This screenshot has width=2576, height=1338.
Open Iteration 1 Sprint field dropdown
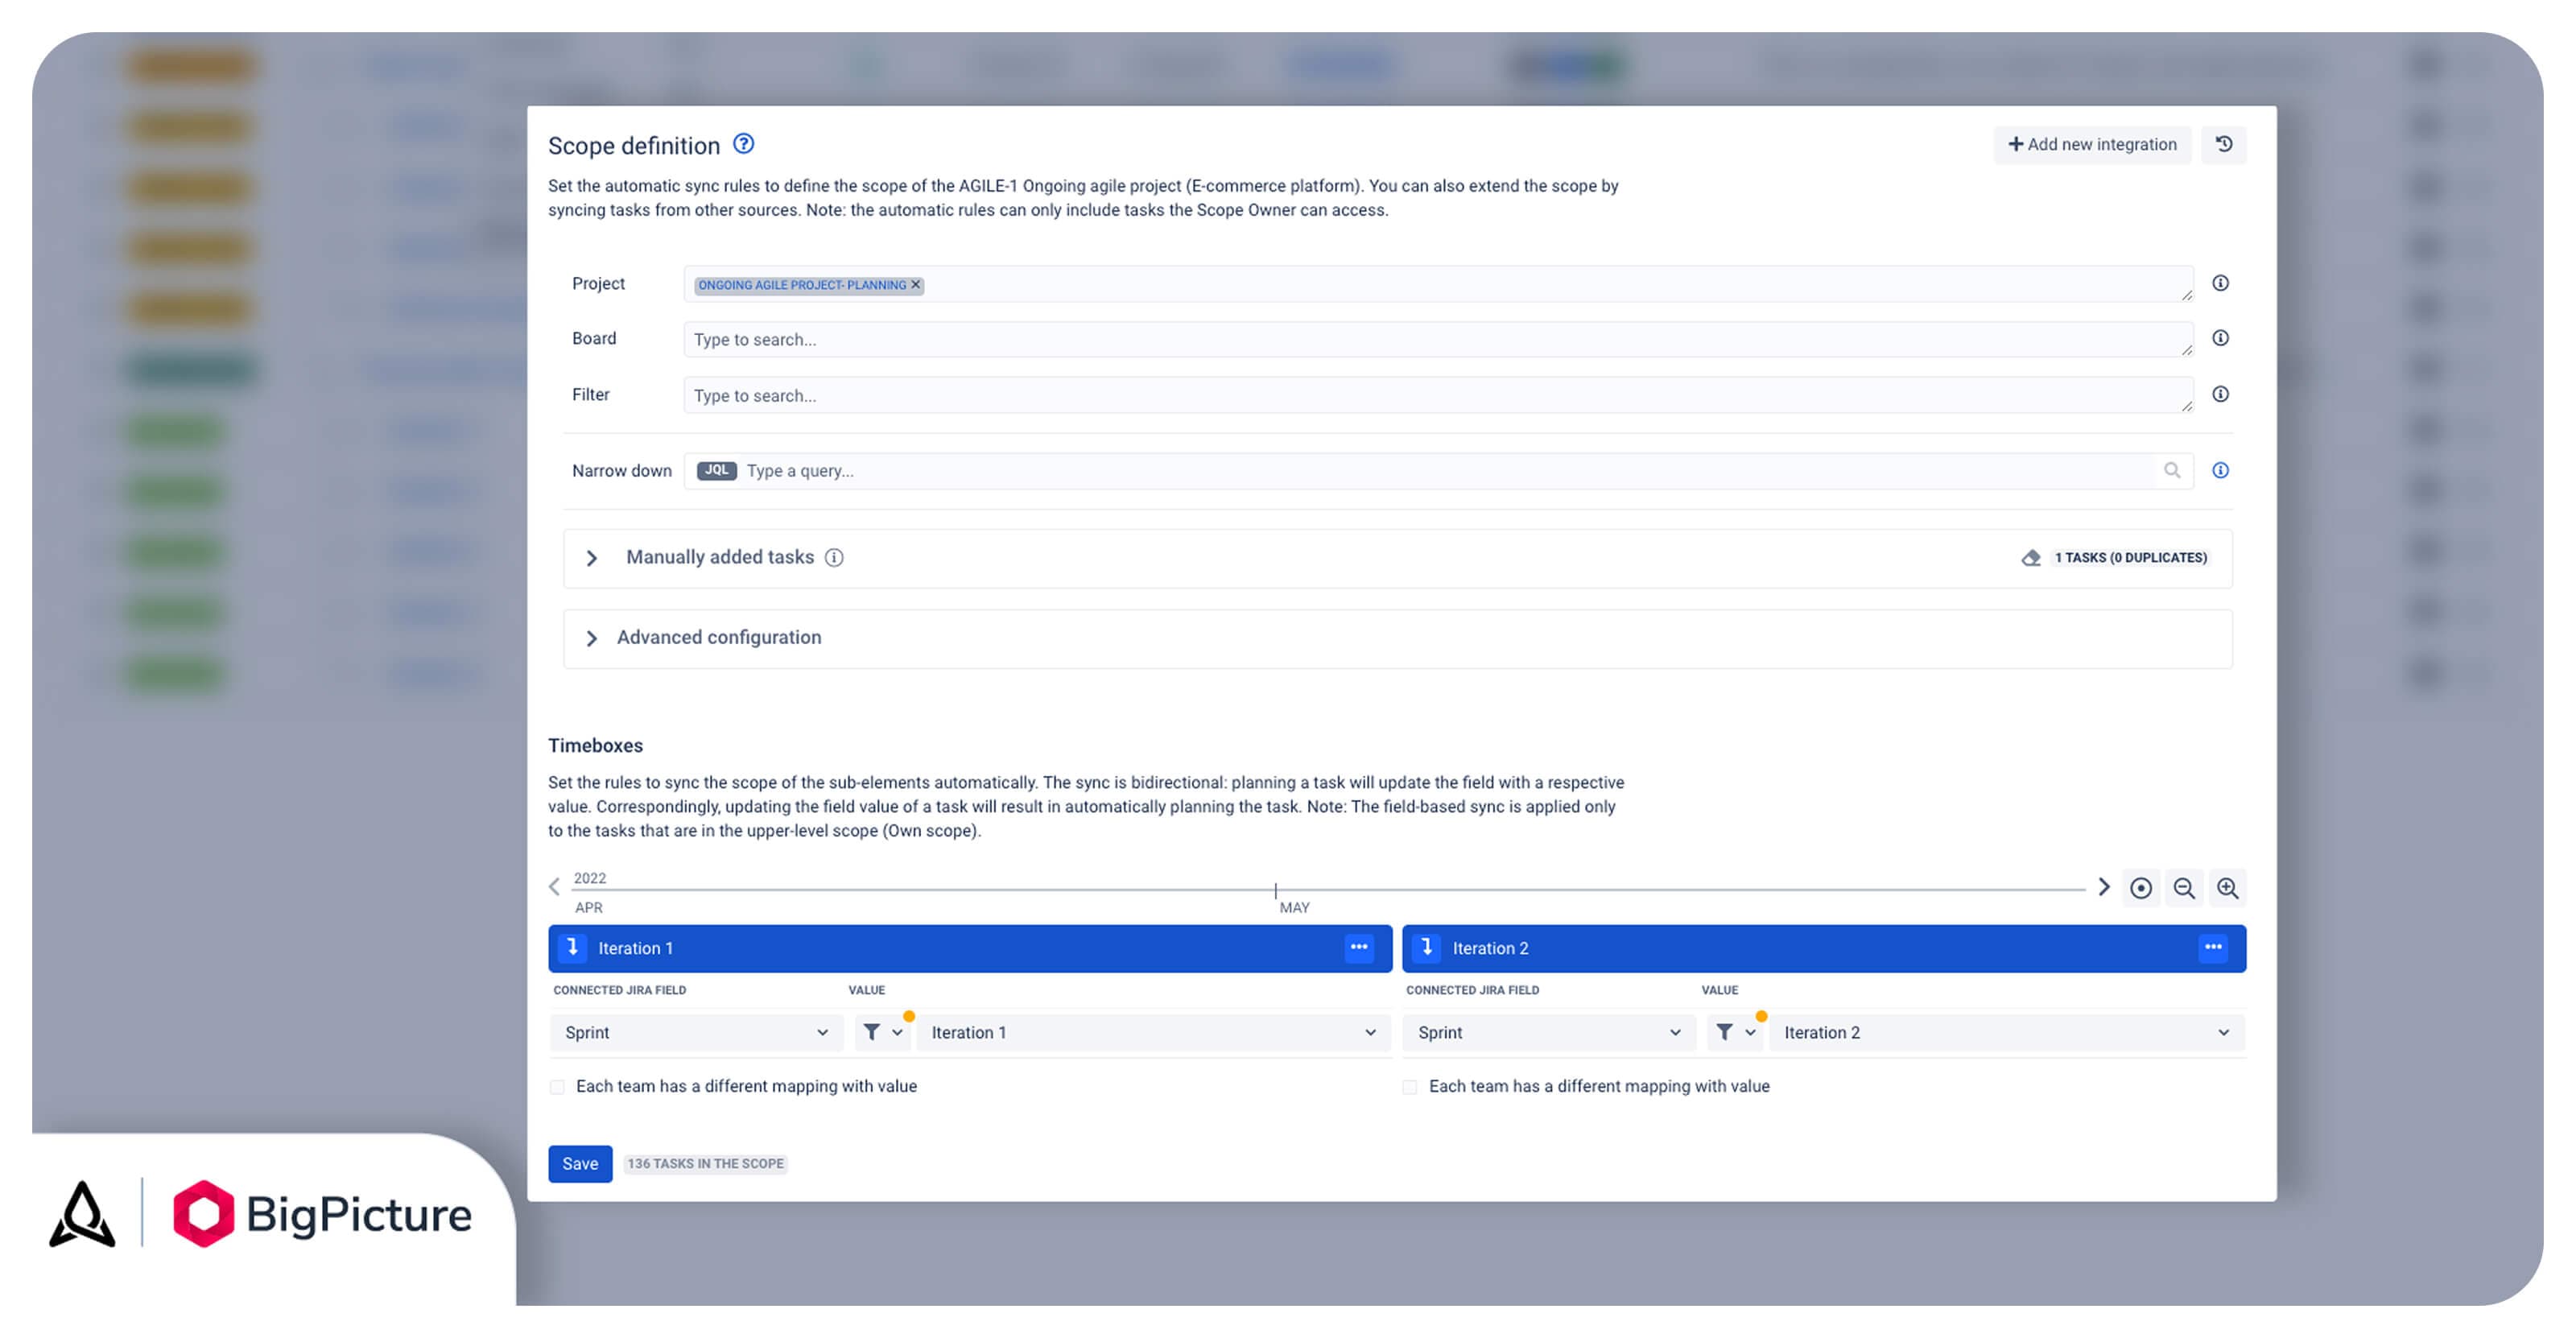[696, 1033]
